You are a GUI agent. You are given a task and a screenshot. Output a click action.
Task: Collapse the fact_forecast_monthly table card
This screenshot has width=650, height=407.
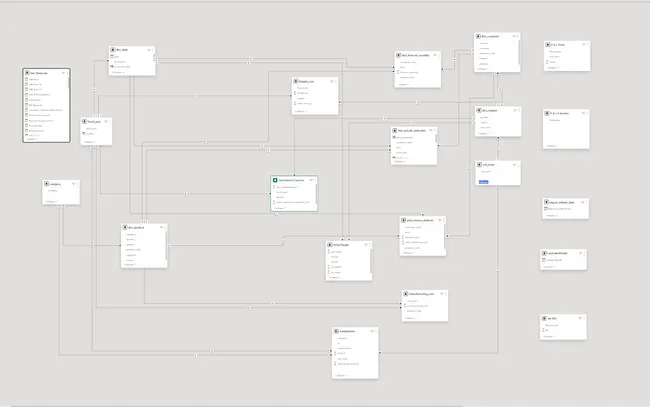tap(403, 85)
